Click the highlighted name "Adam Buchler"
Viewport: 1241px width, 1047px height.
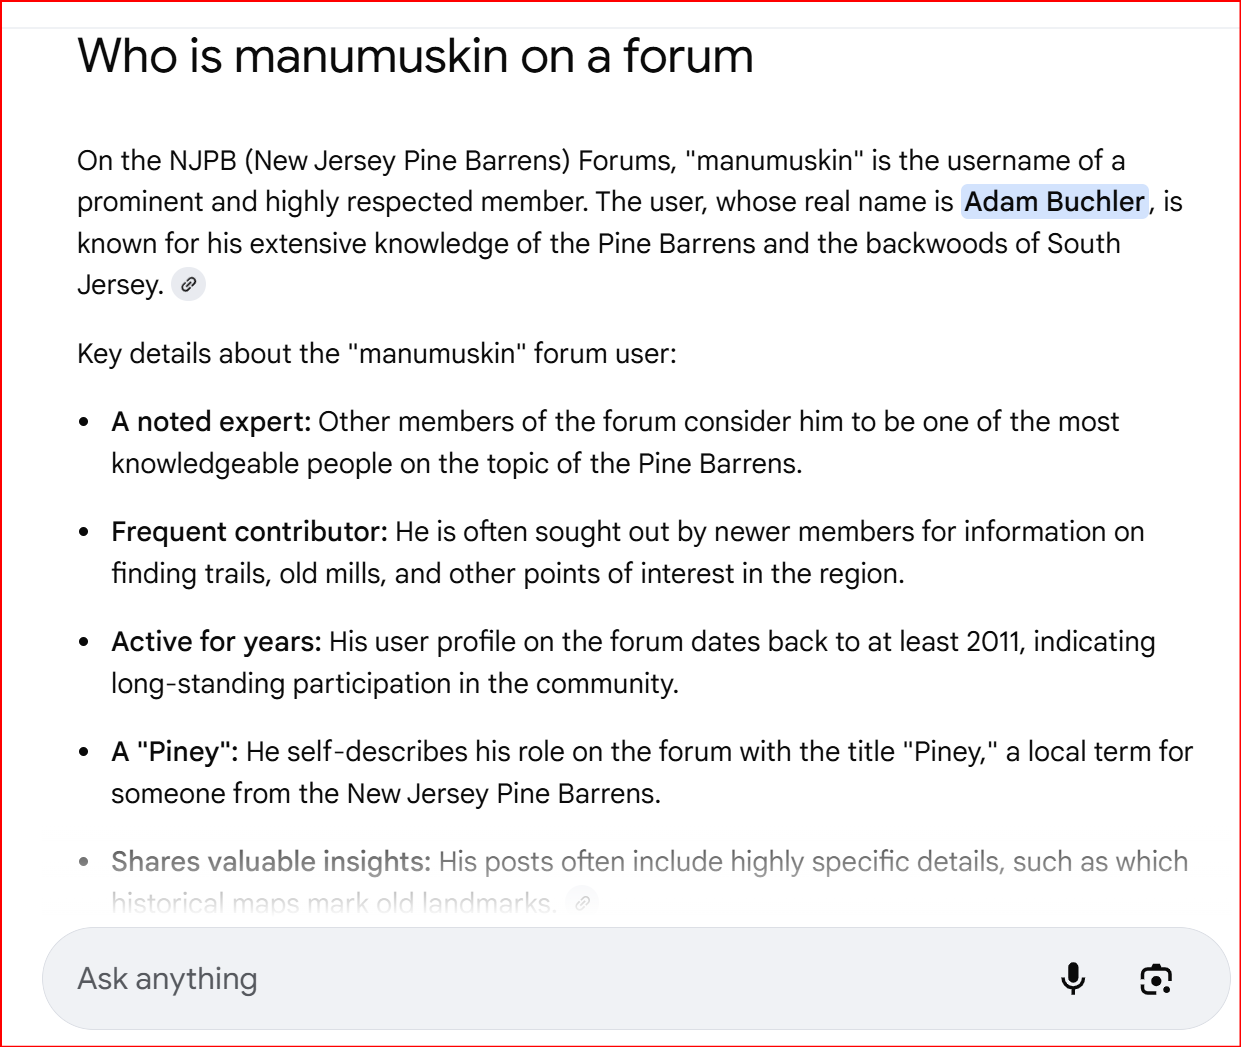pyautogui.click(x=1054, y=202)
